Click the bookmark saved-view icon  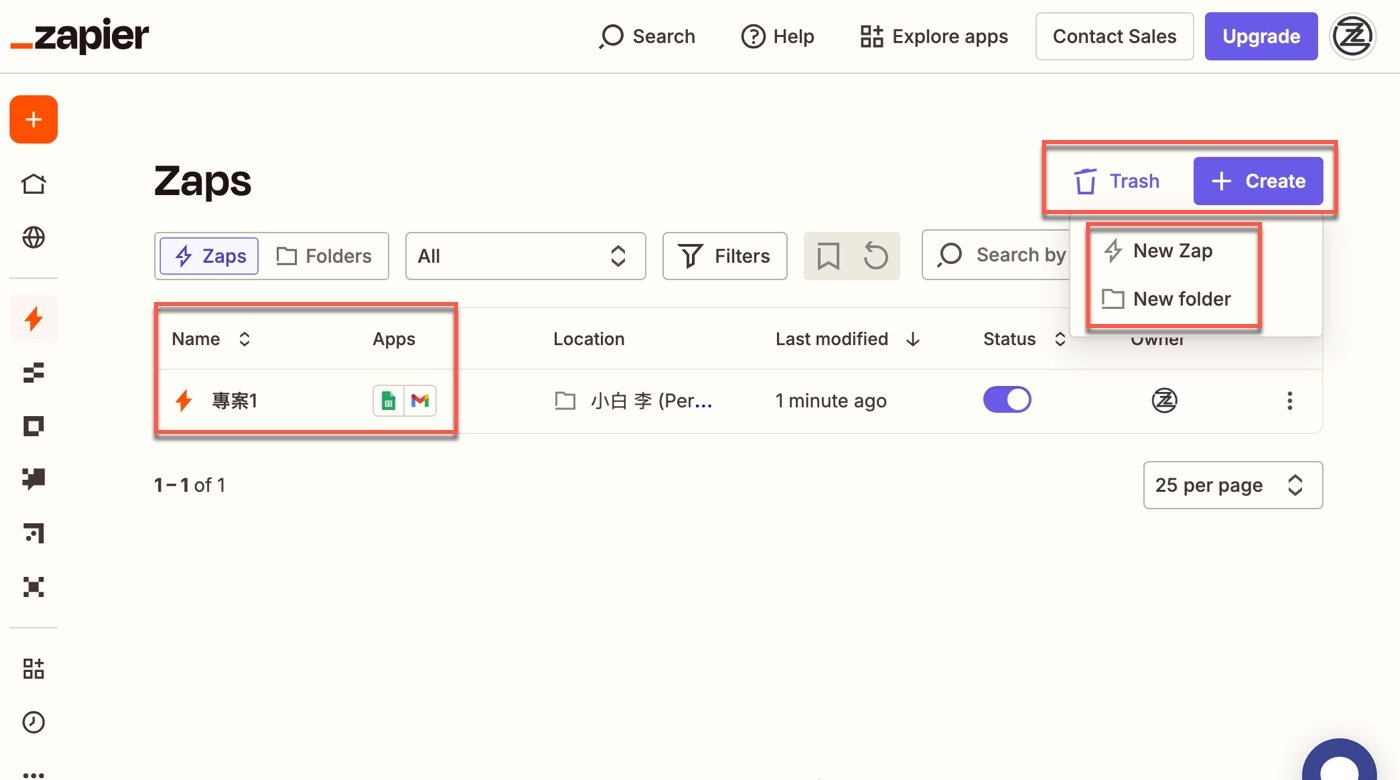(x=828, y=256)
